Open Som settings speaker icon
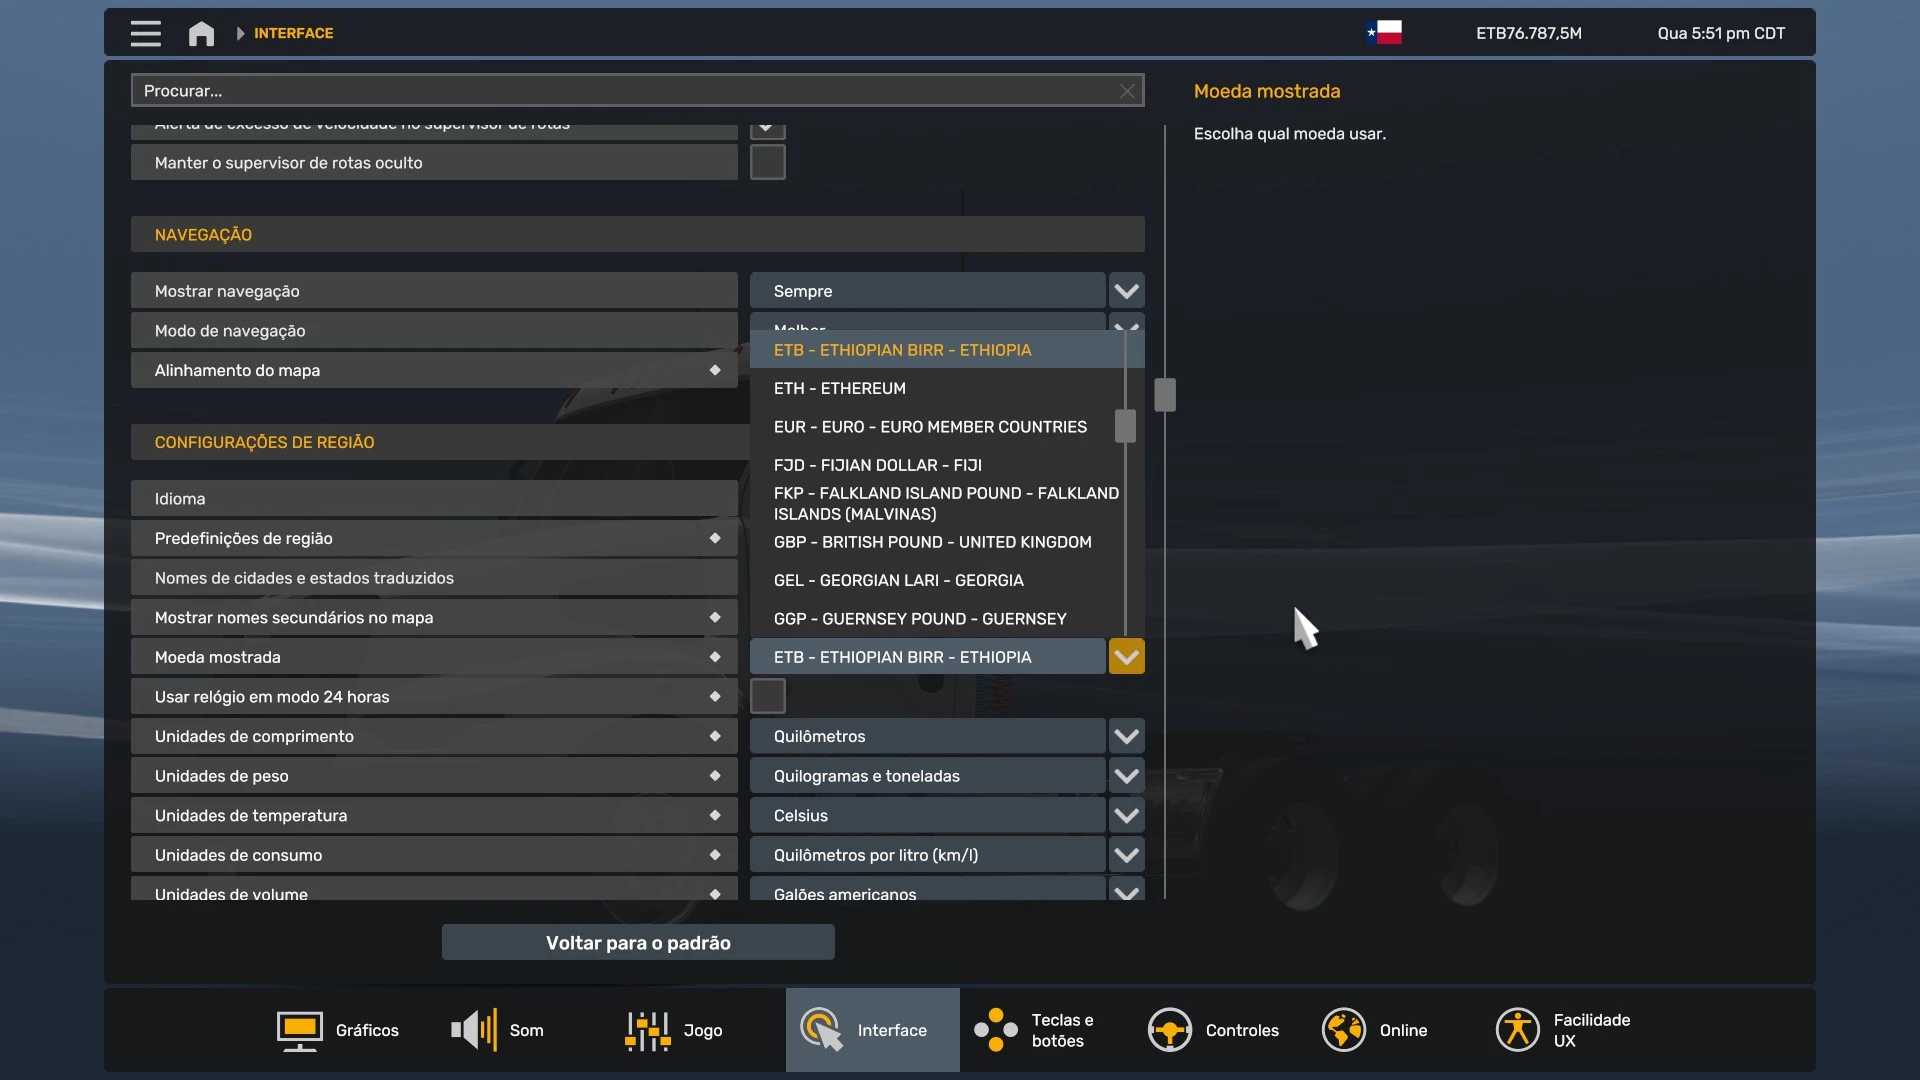 point(474,1030)
